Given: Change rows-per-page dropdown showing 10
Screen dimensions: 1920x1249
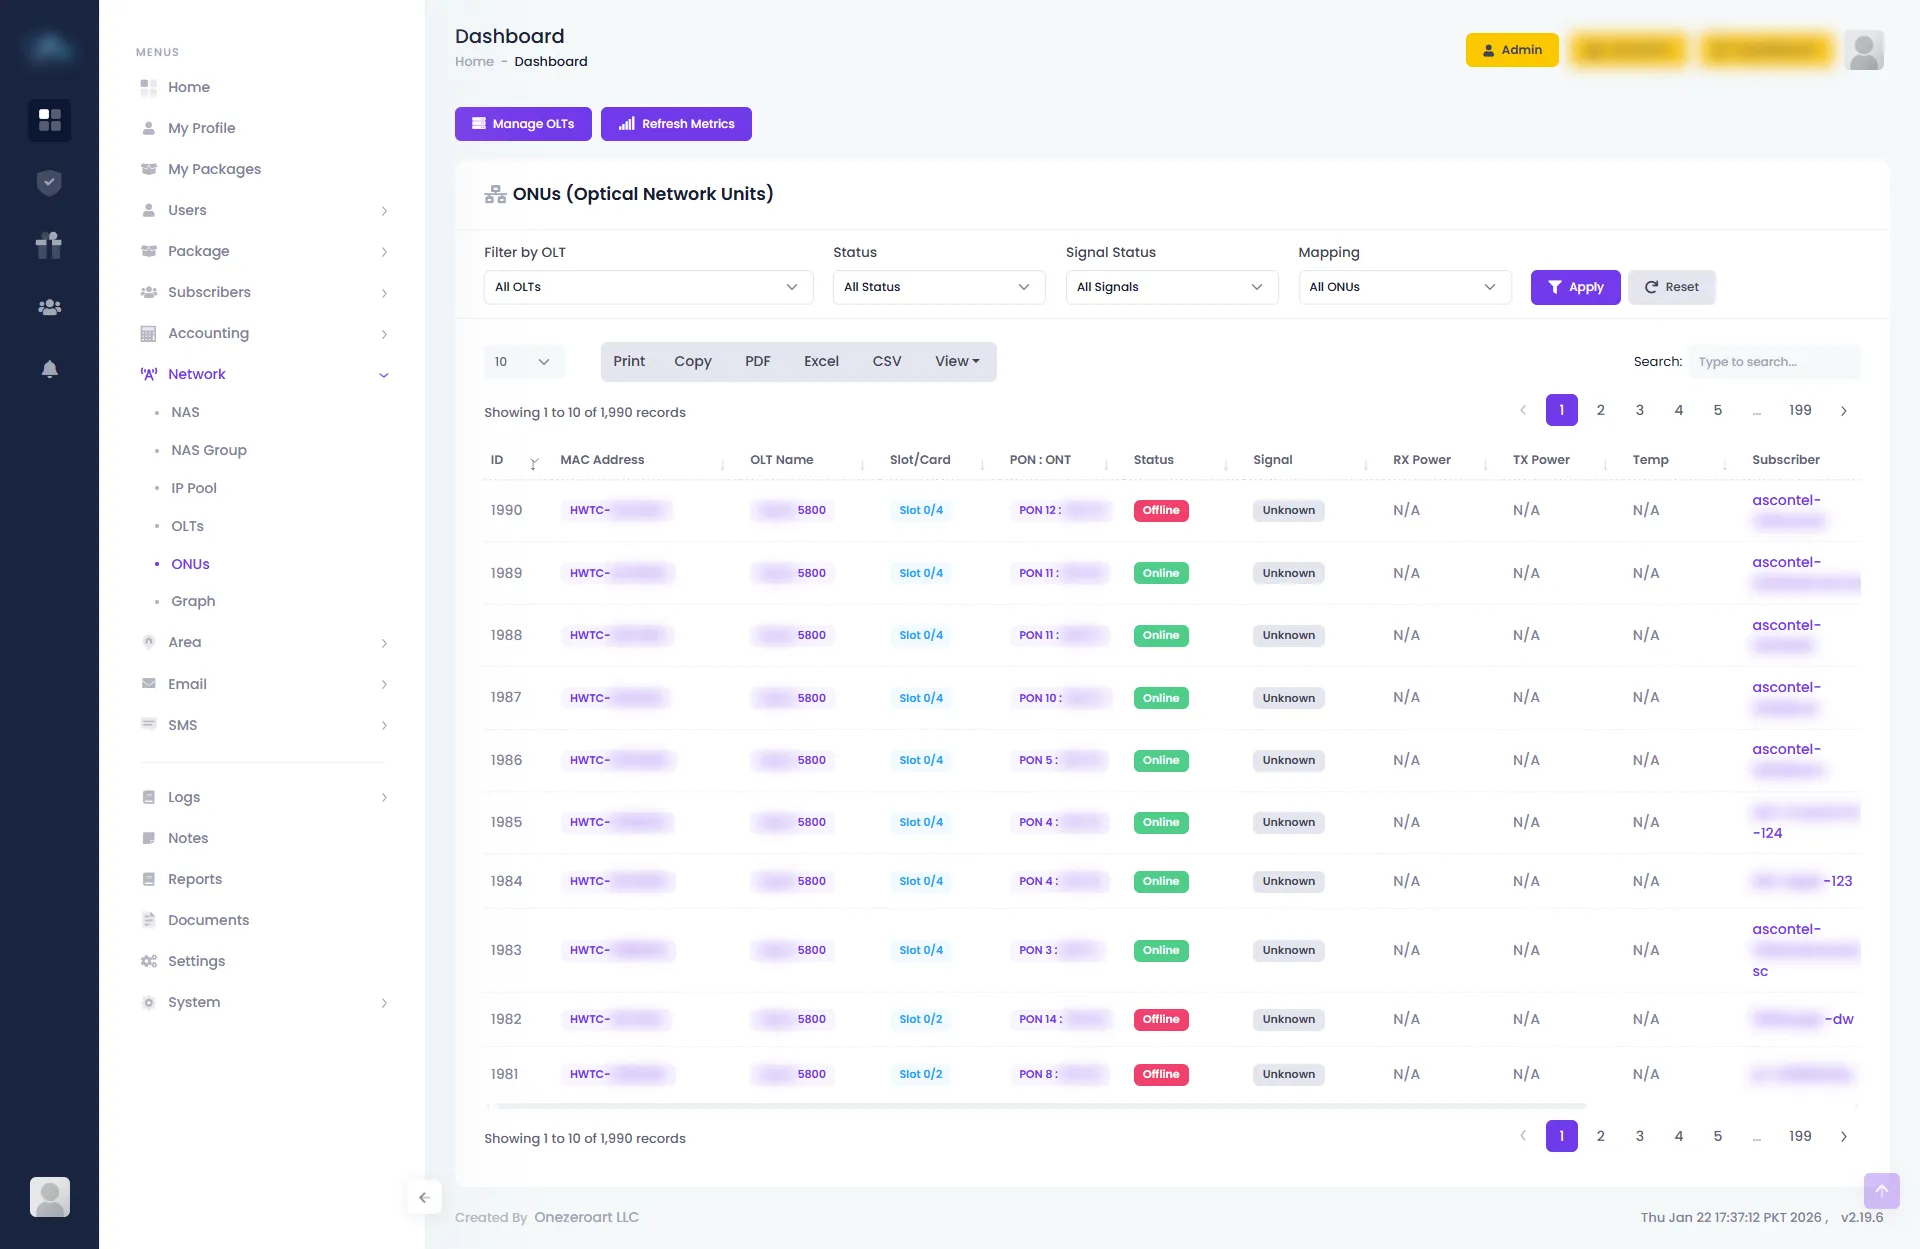Looking at the screenshot, I should [x=523, y=362].
